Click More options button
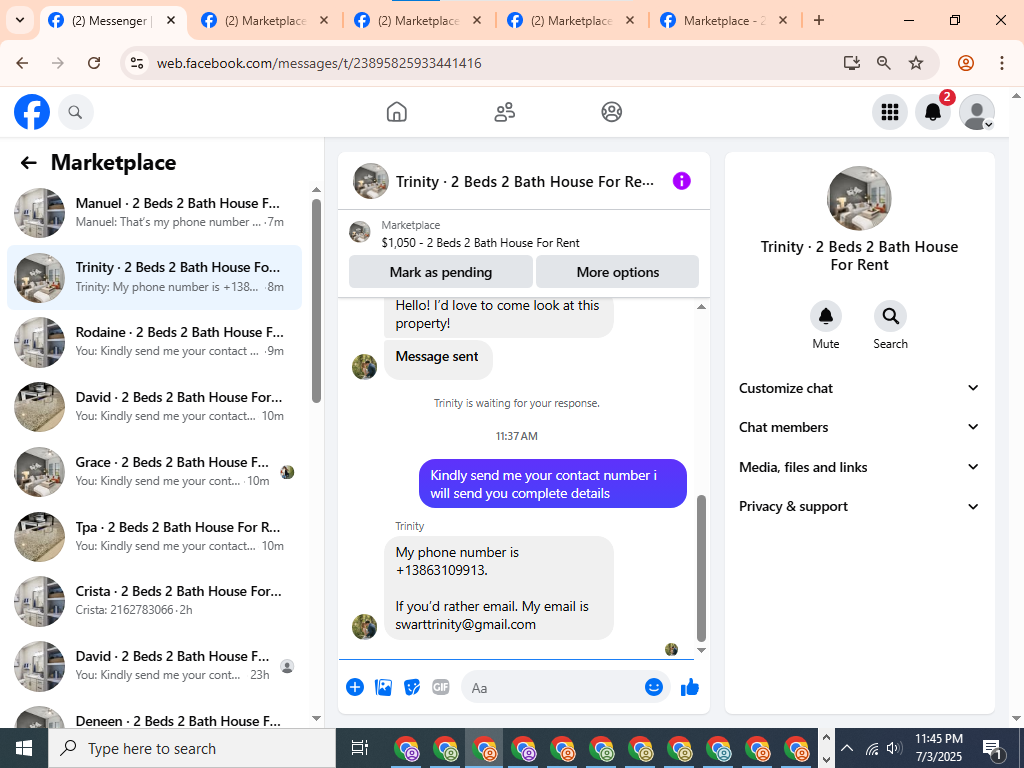The width and height of the screenshot is (1024, 768). click(x=618, y=272)
